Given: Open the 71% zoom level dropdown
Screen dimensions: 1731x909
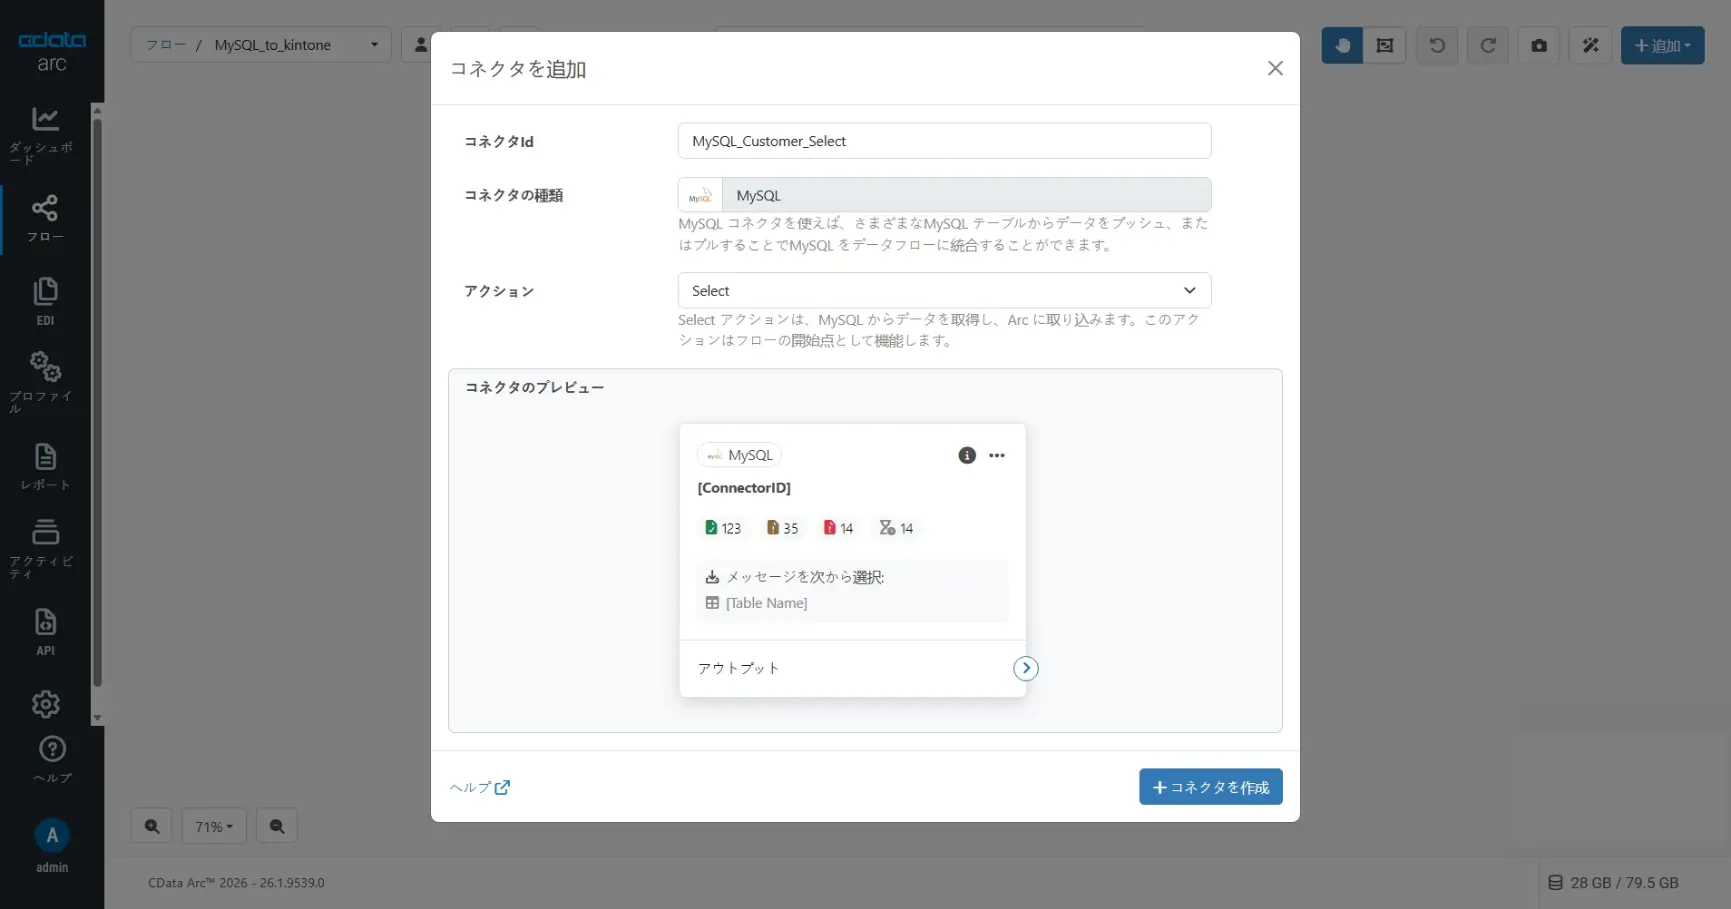Looking at the screenshot, I should pyautogui.click(x=214, y=827).
